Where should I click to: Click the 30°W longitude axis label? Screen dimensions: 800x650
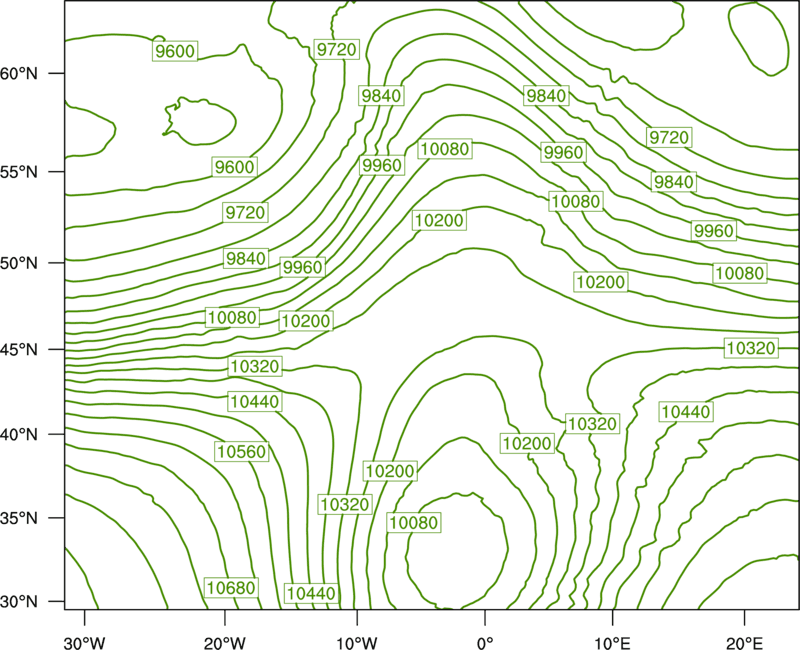[x=85, y=643]
